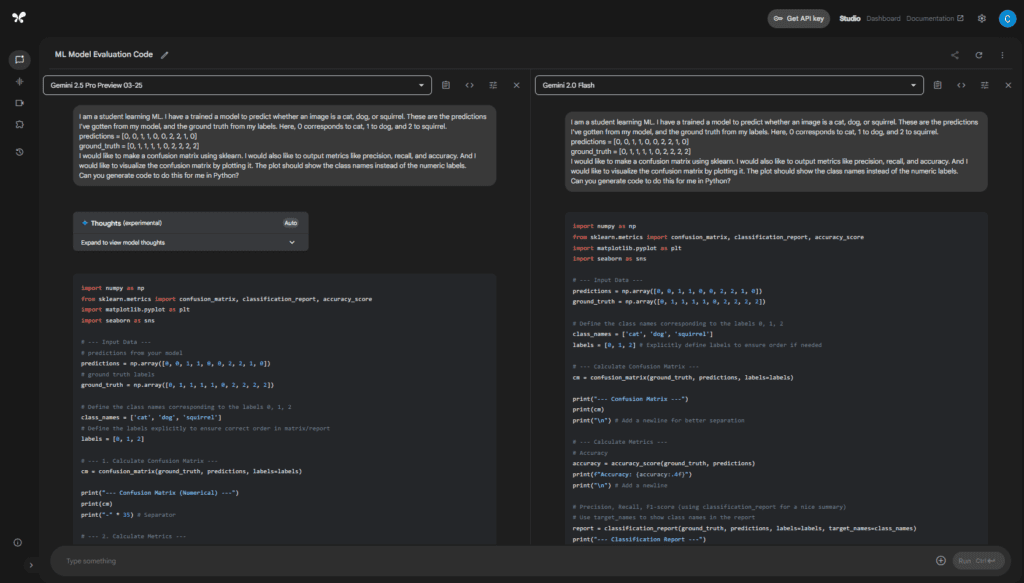Image resolution: width=1024 pixels, height=583 pixels.
Task: Open the Documentation link
Action: click(935, 18)
